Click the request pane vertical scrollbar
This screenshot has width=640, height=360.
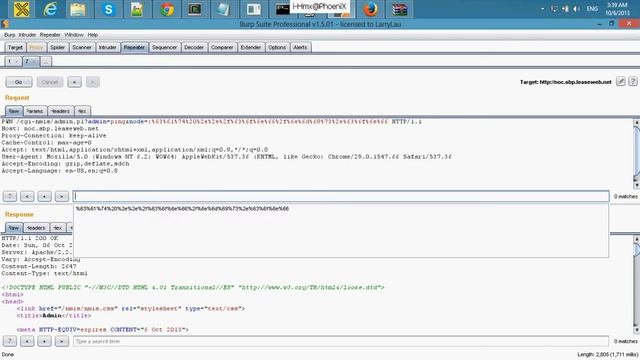[636, 153]
